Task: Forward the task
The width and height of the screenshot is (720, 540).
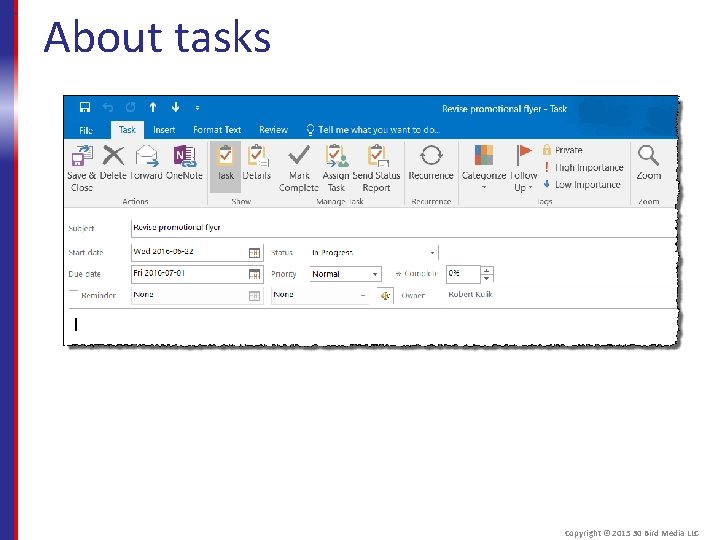Action: click(x=146, y=162)
